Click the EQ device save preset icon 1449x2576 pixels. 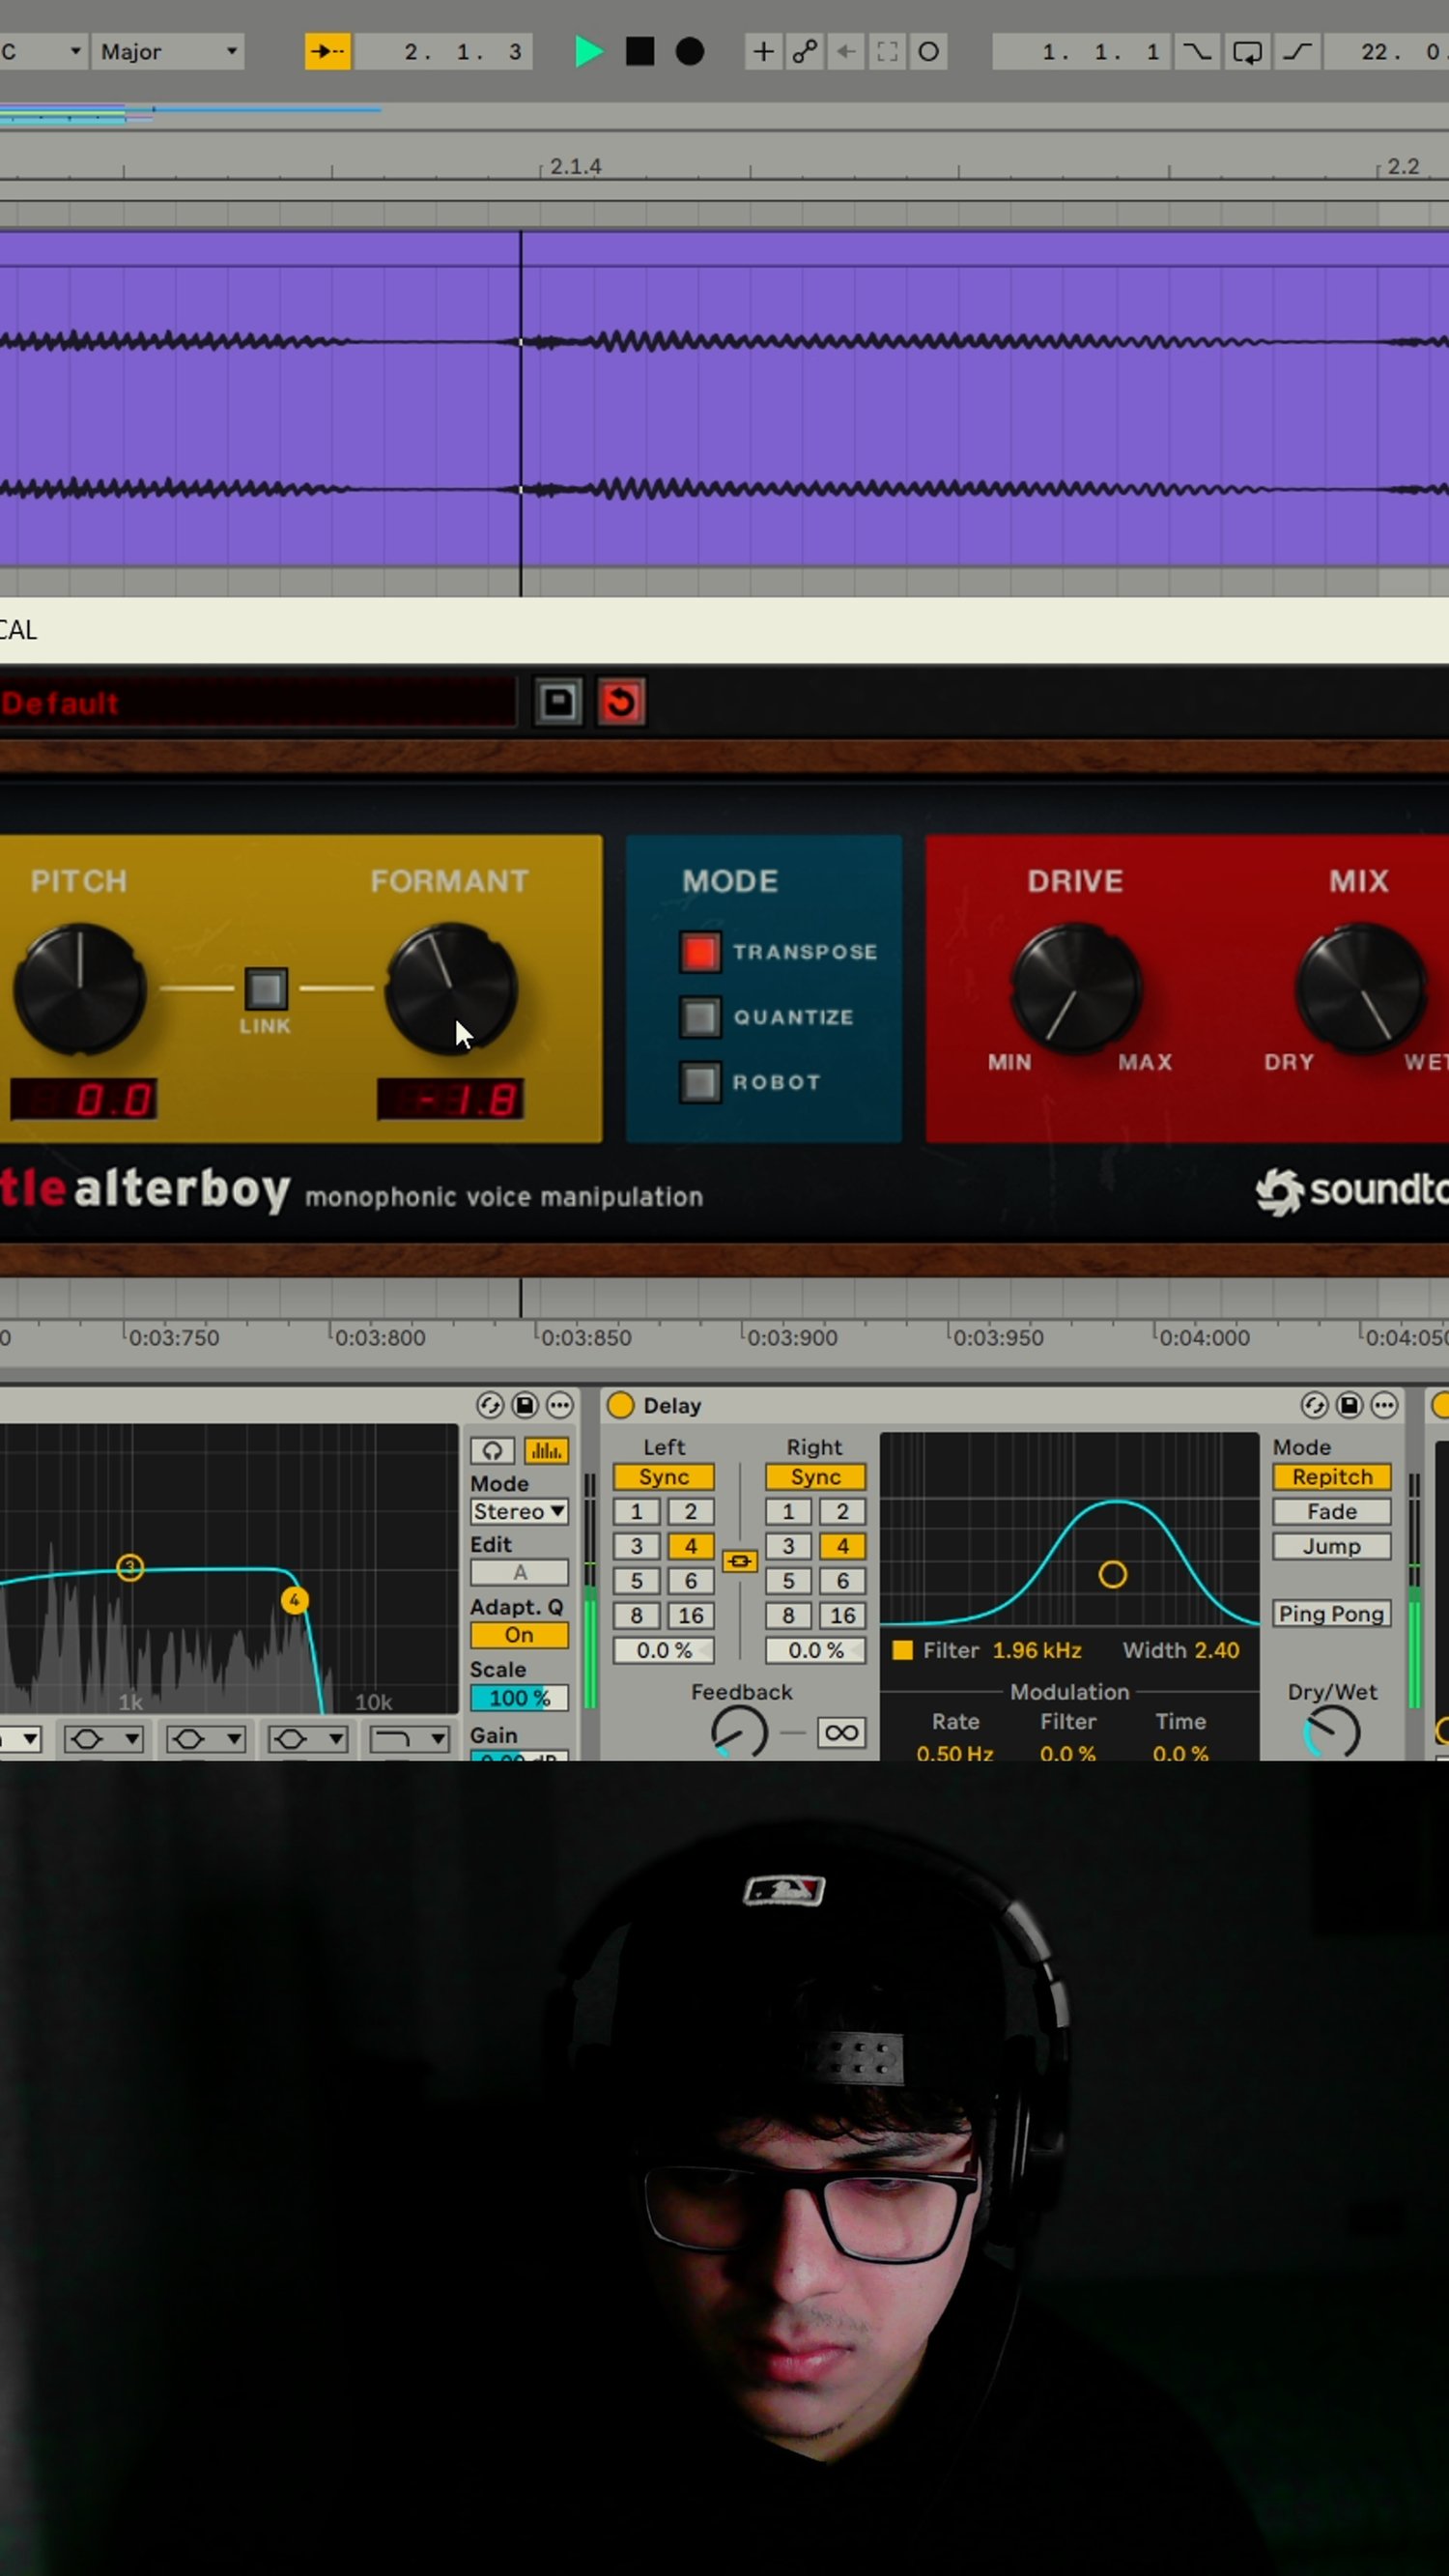525,1406
